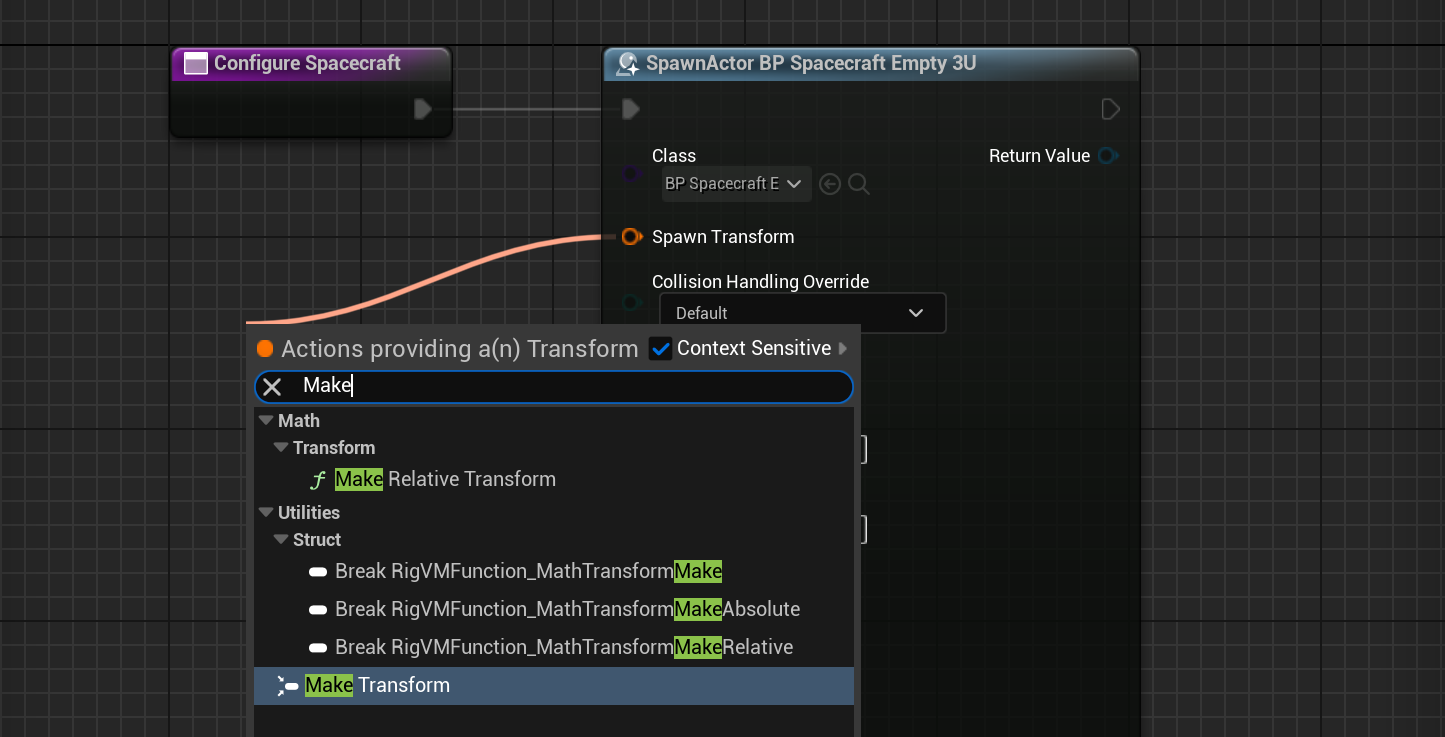The image size is (1445, 737).
Task: Browse to Class asset with magnifier icon
Action: click(858, 184)
